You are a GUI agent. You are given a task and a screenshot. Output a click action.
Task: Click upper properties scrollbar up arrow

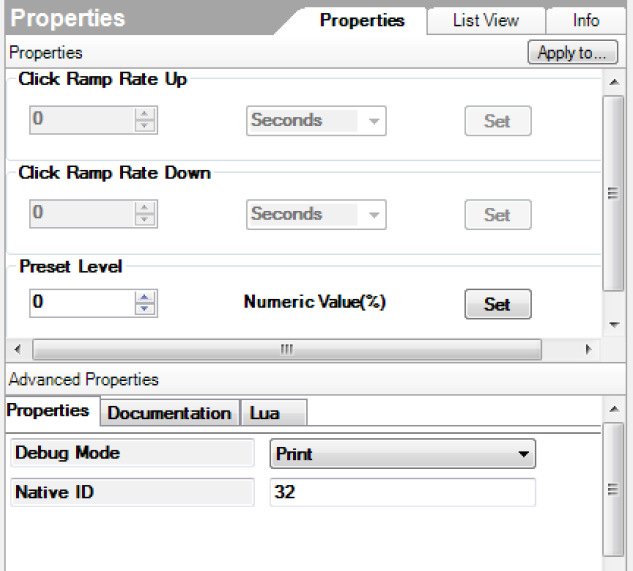pos(614,82)
